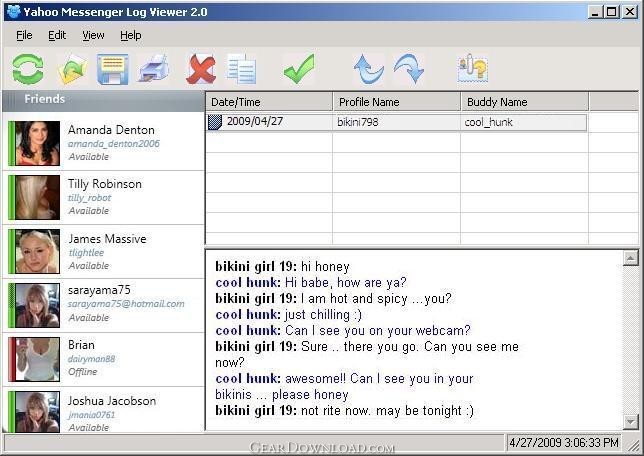644x456 pixels.
Task: Select Brian's profile photo
Action: point(37,359)
